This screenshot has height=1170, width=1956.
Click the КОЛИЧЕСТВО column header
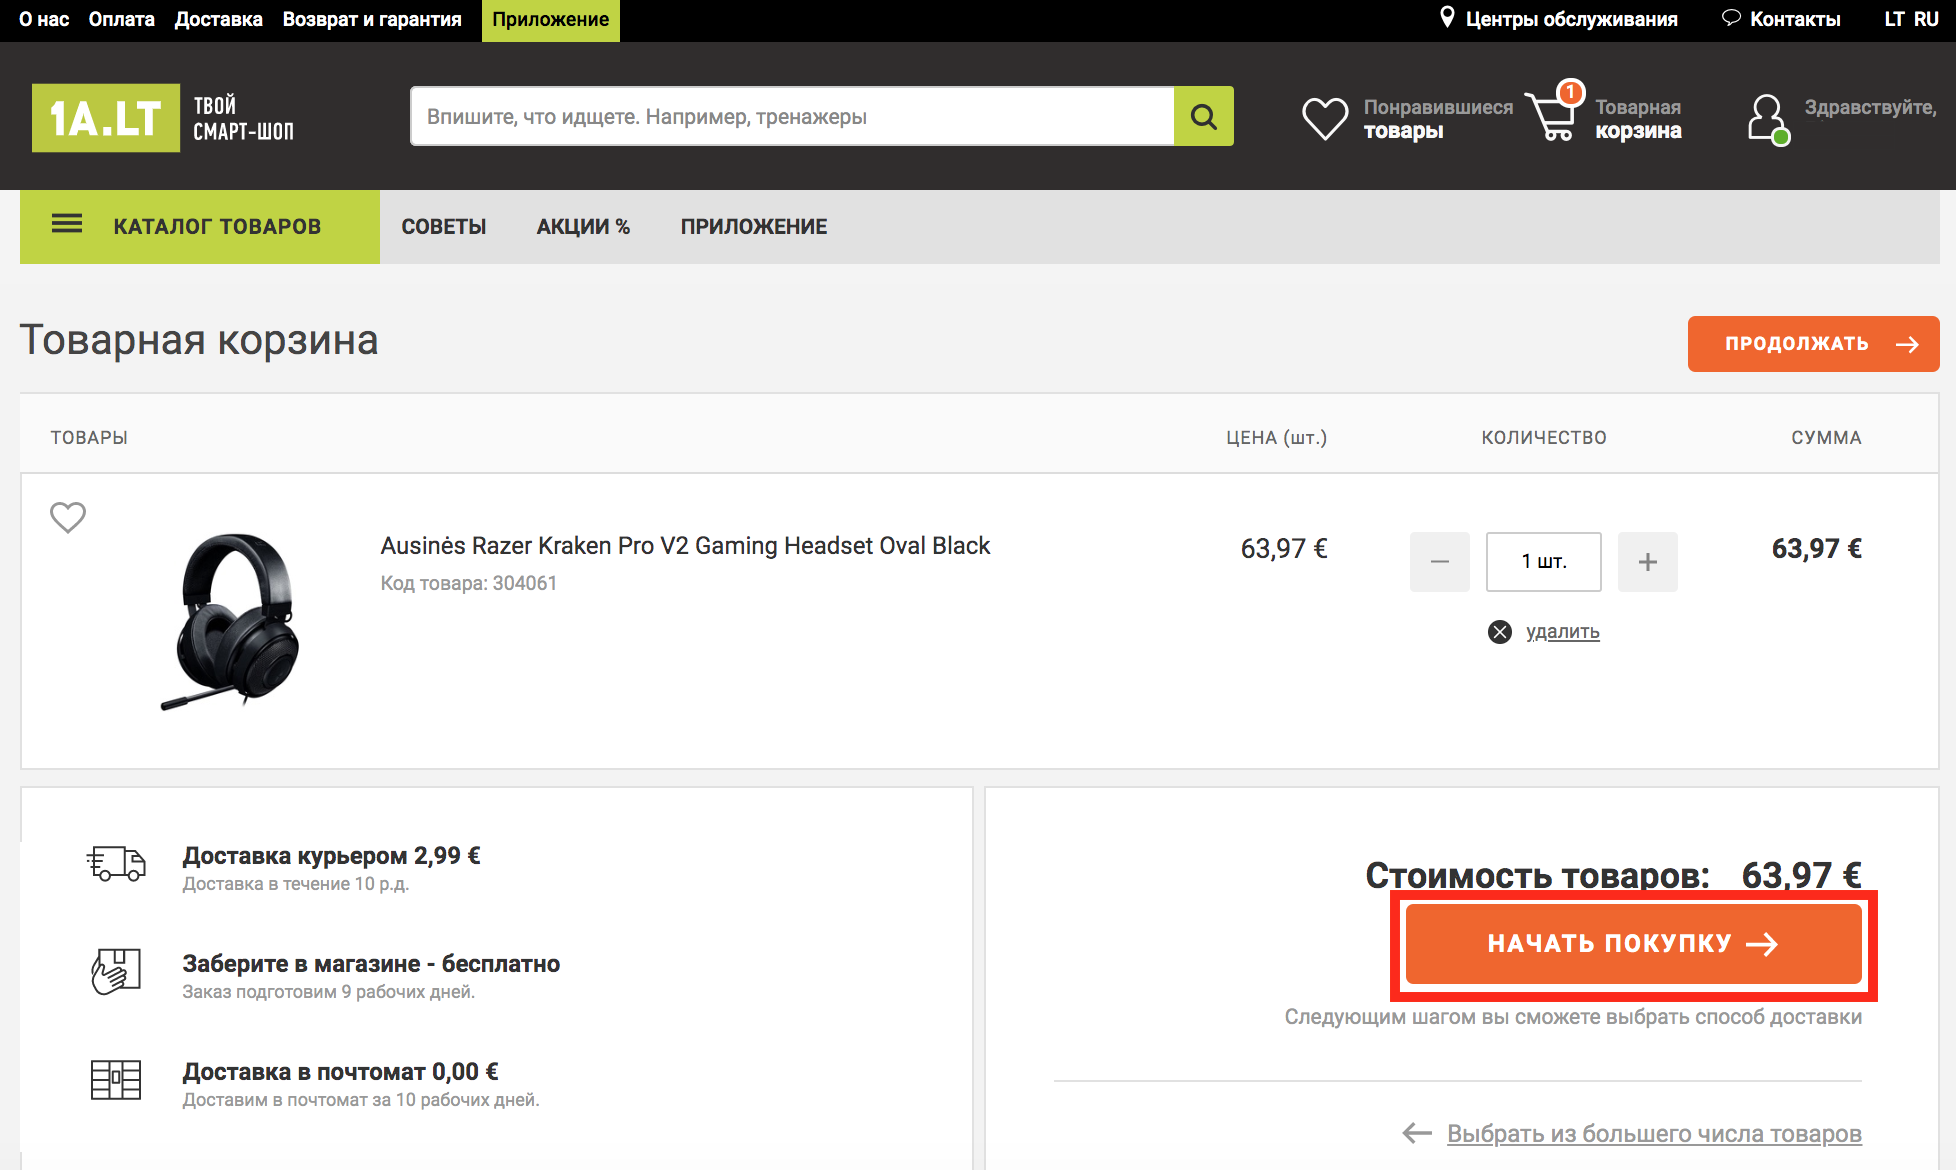coord(1544,438)
